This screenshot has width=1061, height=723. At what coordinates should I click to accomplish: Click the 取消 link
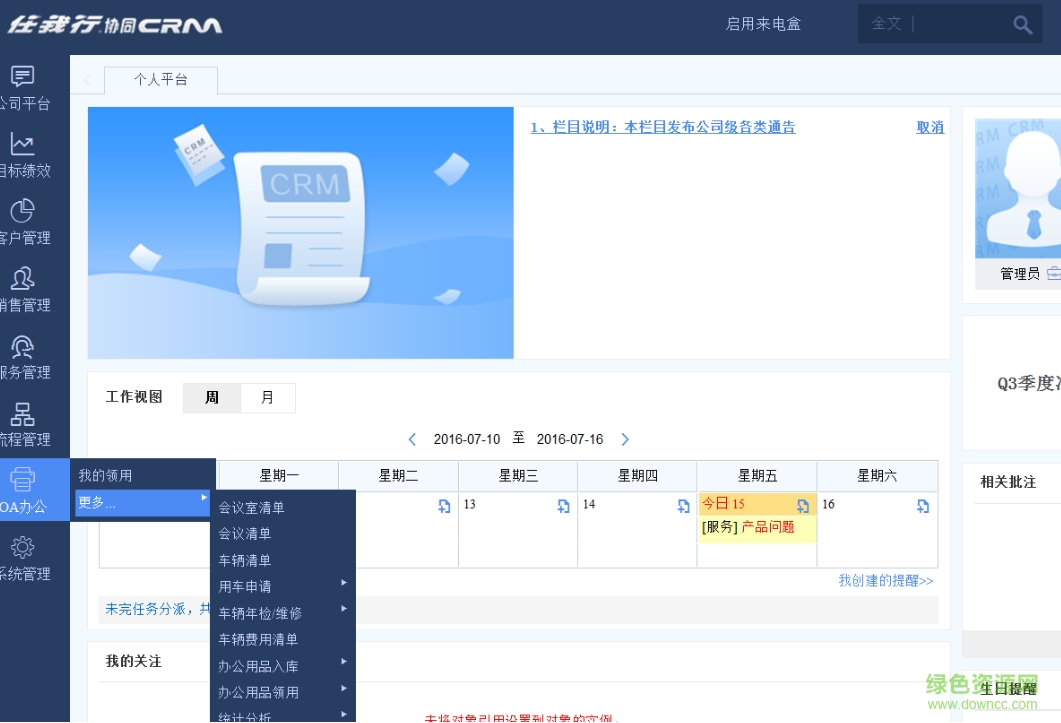[x=928, y=127]
